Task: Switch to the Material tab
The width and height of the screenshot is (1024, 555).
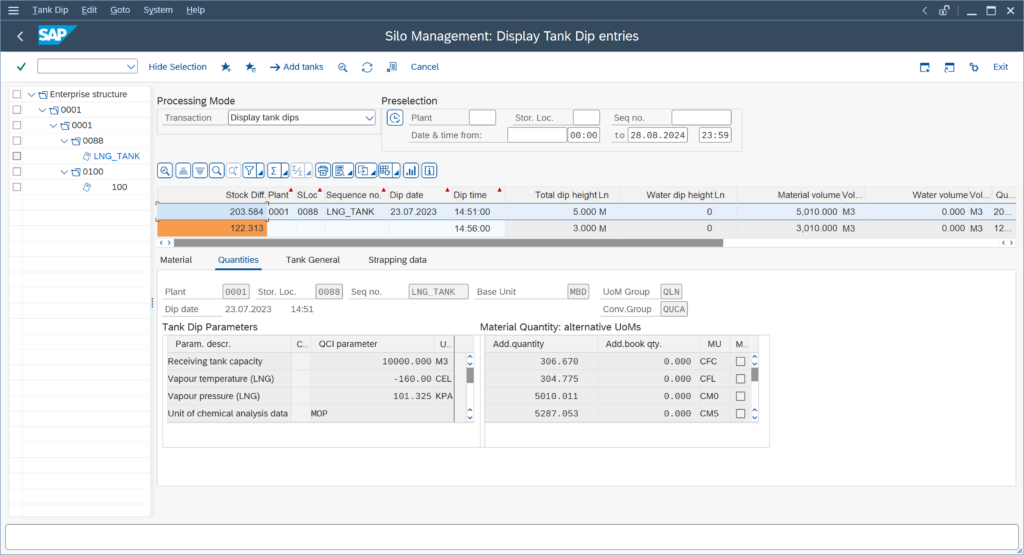Action: tap(176, 260)
